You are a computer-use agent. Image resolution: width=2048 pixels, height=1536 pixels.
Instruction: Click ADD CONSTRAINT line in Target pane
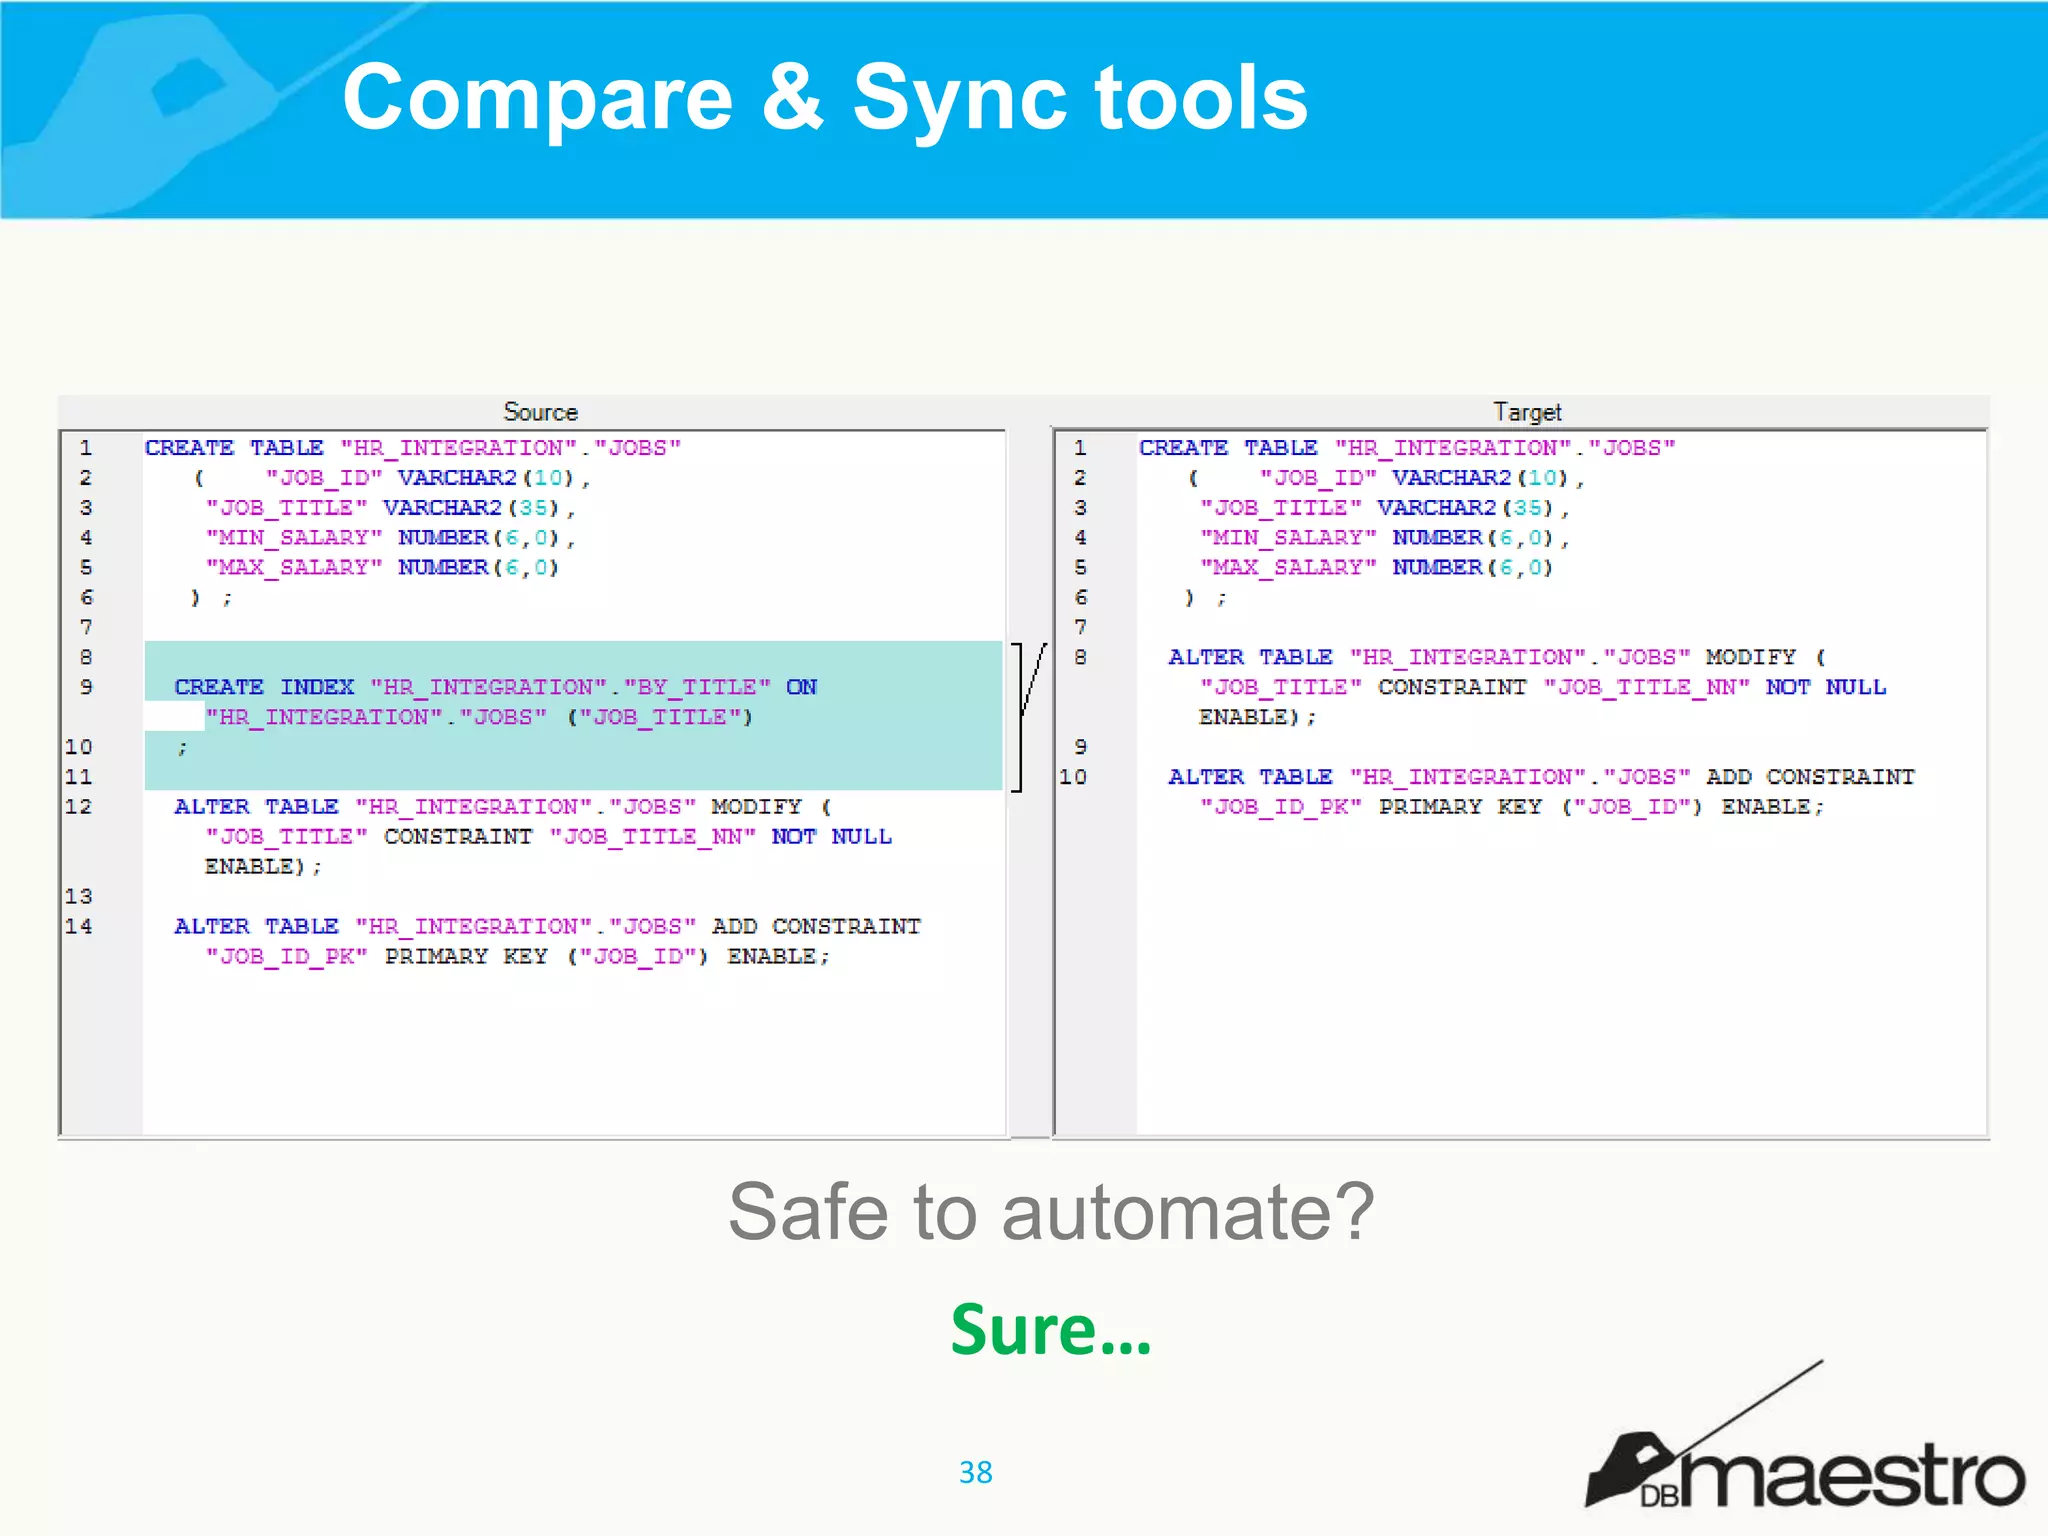[x=1541, y=777]
